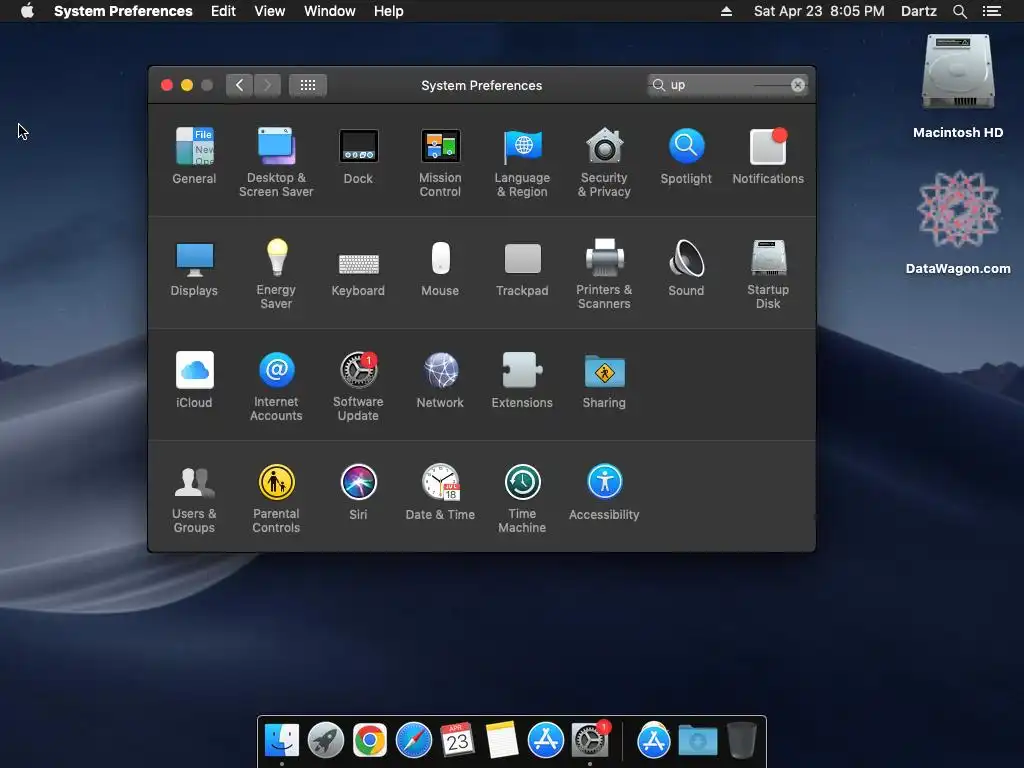Open the Dartz user menu
The height and width of the screenshot is (768, 1024).
click(x=919, y=11)
